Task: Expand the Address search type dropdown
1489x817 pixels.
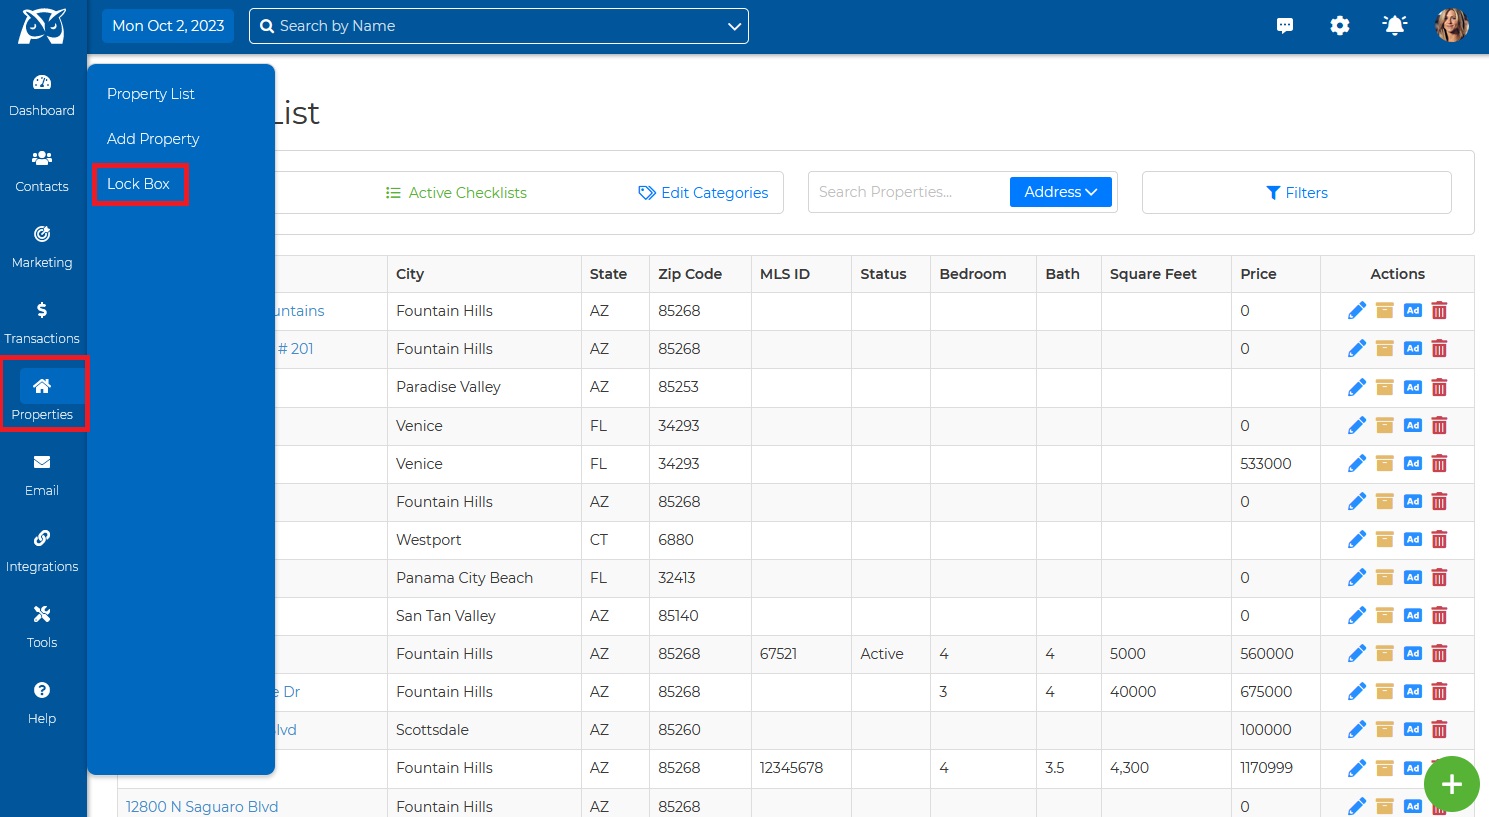Action: pyautogui.click(x=1061, y=192)
